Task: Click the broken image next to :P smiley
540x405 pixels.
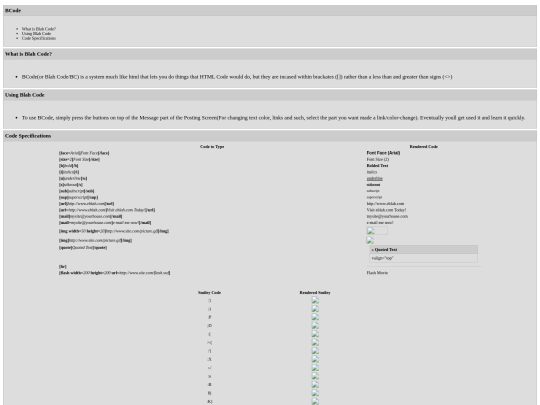Action: (315, 317)
